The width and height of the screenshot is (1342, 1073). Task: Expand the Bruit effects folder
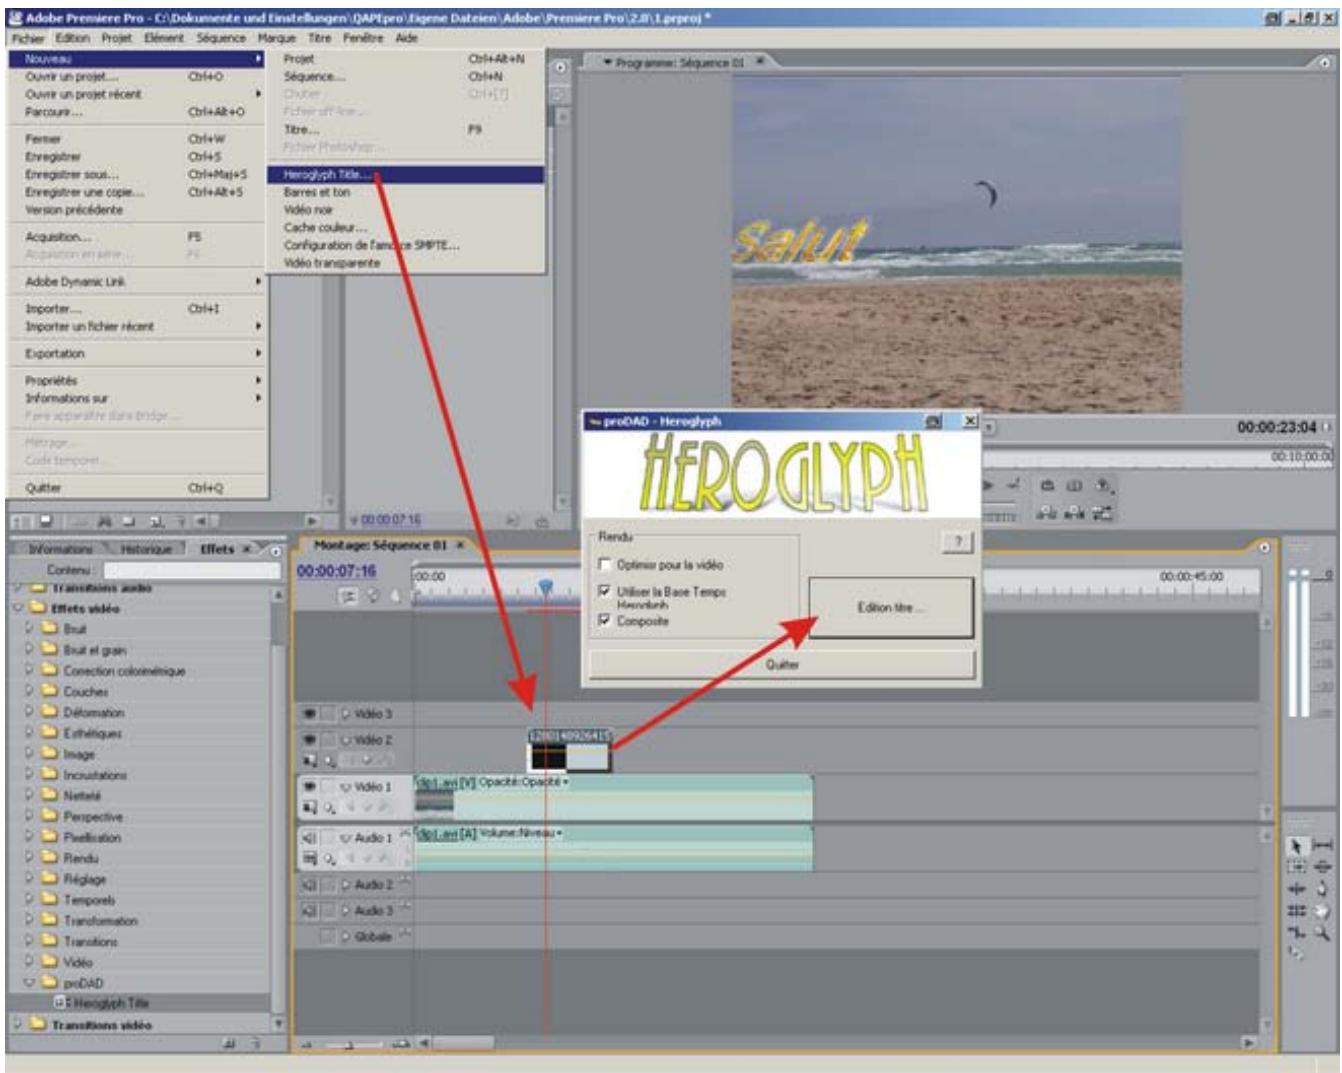pyautogui.click(x=30, y=629)
